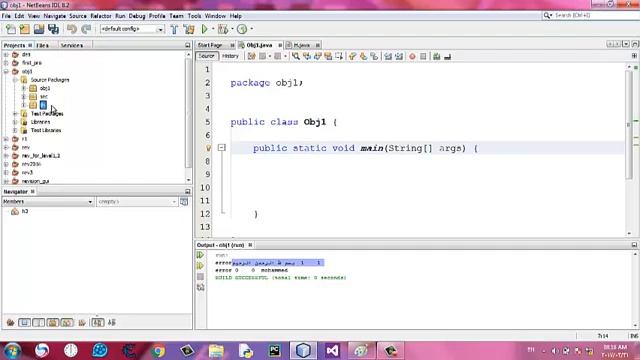
Task: Open Chrome from the taskbar
Action: 158,351
